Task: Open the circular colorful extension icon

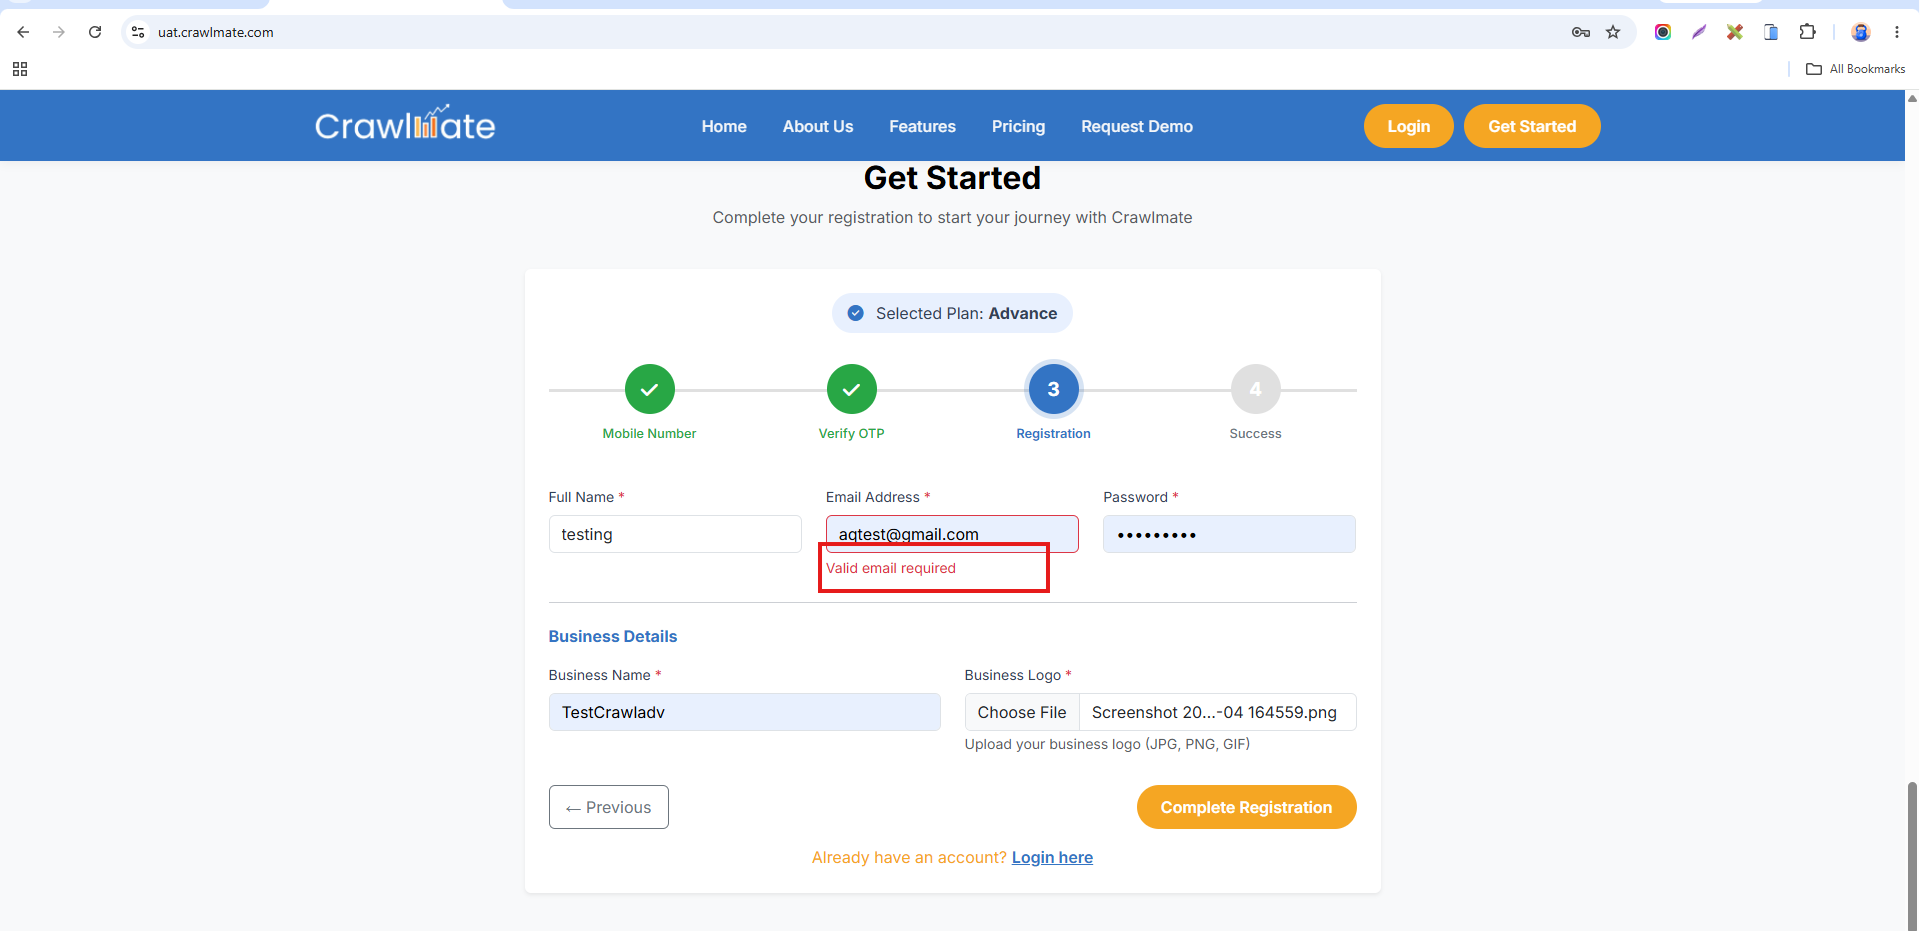Action: pos(1663,32)
